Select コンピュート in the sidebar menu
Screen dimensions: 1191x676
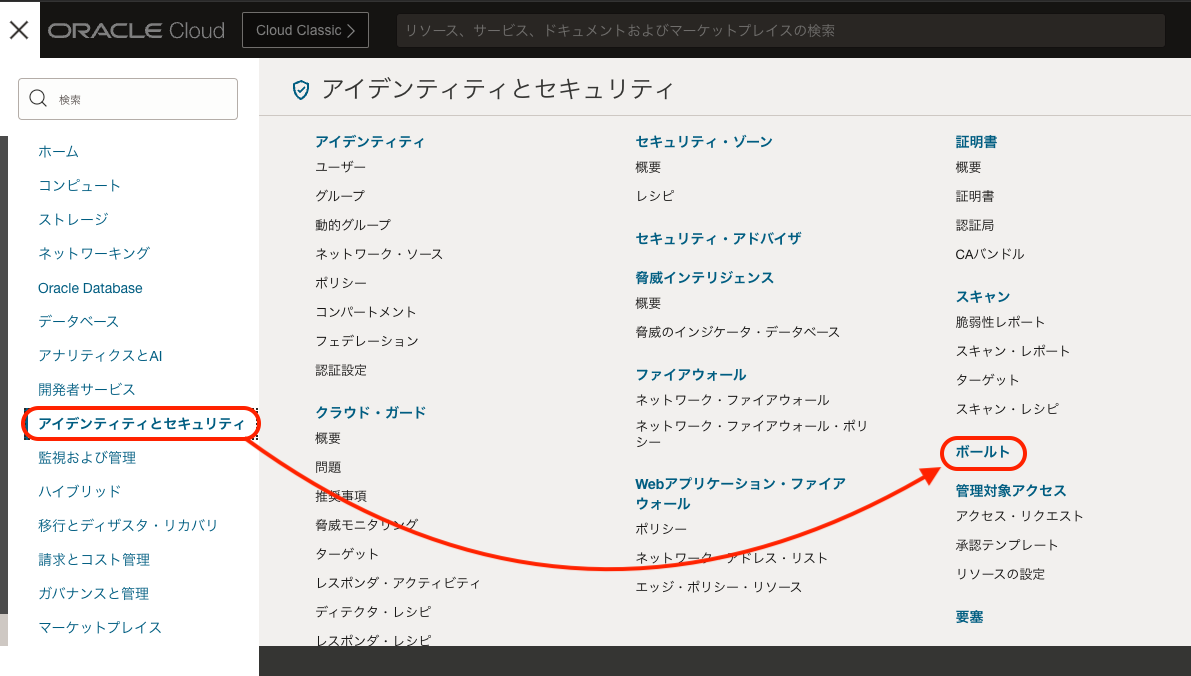pos(78,185)
